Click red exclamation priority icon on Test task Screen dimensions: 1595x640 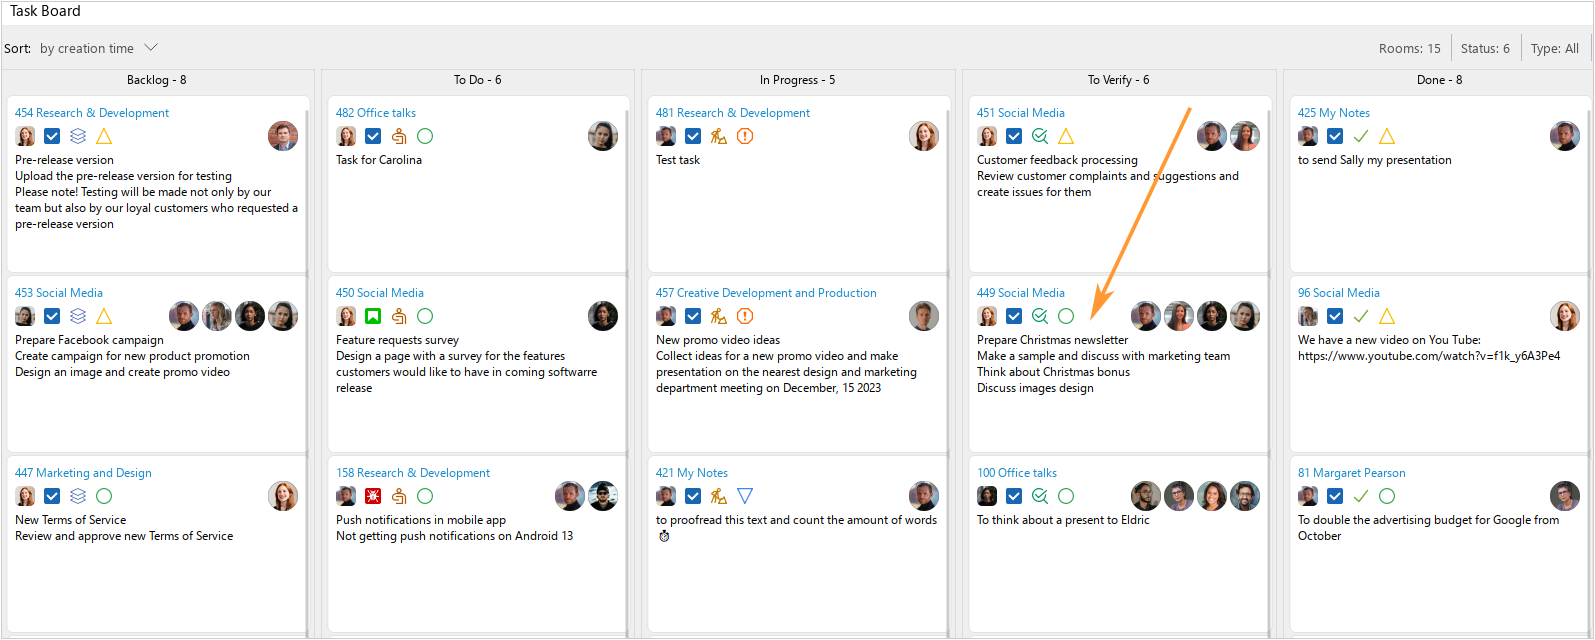click(x=745, y=136)
